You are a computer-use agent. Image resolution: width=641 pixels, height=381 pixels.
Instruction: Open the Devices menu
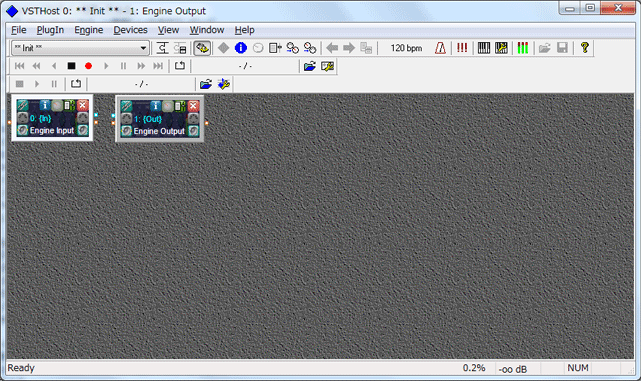pos(130,30)
